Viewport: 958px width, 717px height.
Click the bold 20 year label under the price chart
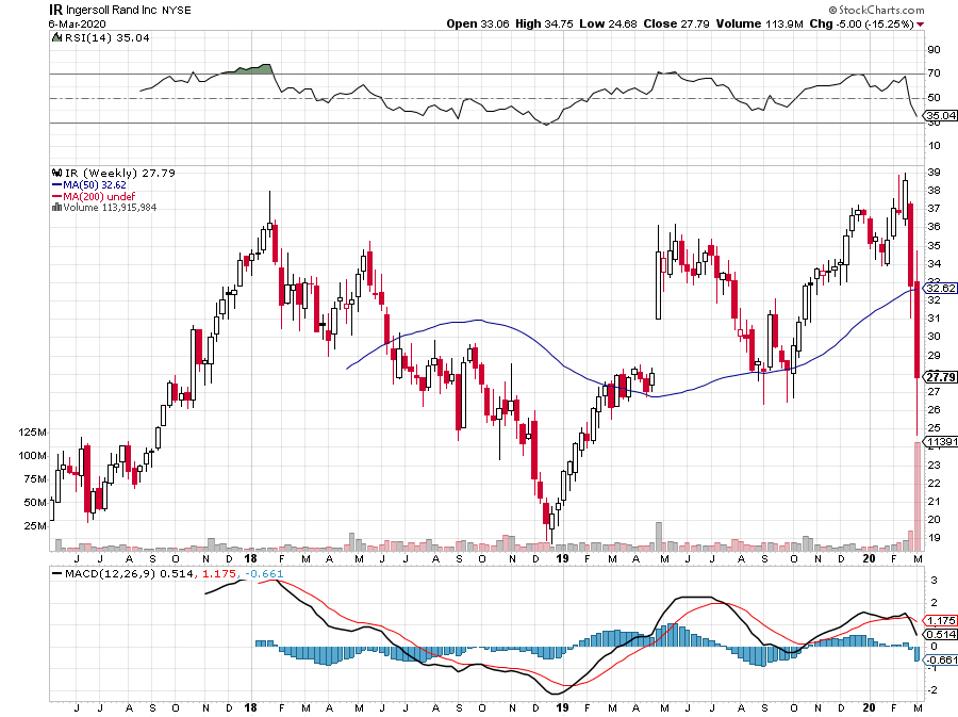(x=869, y=559)
